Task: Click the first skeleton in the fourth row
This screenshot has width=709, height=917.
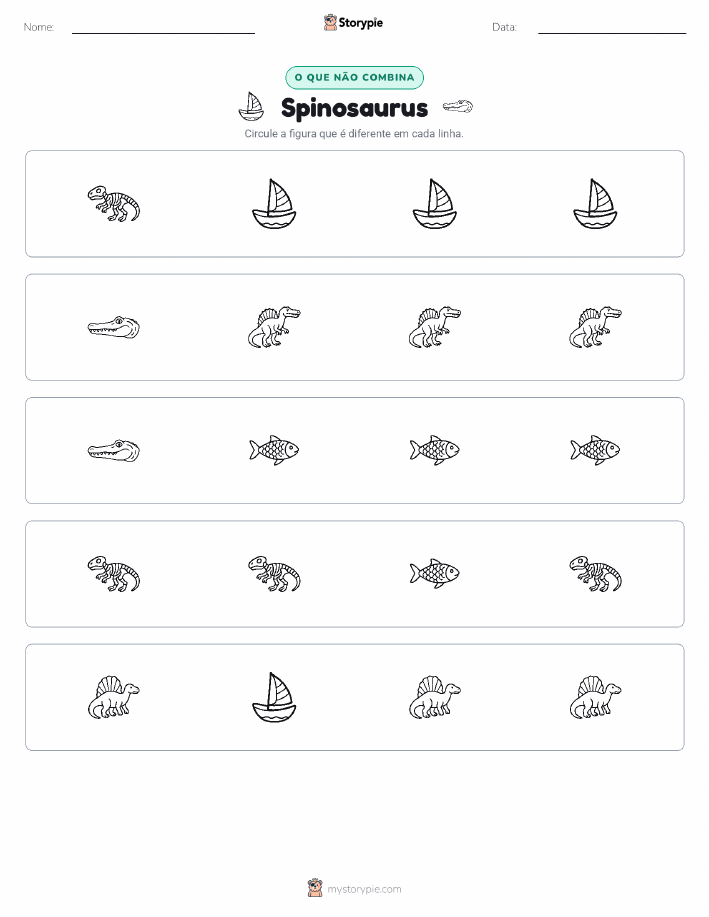Action: coord(113,574)
